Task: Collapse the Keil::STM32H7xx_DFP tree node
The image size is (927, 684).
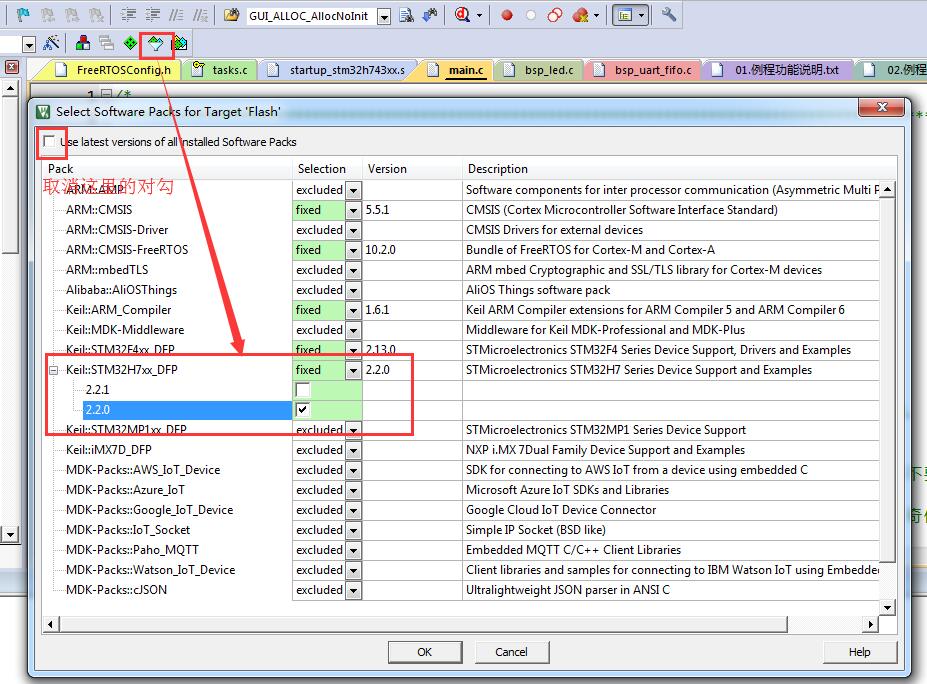Action: point(53,370)
